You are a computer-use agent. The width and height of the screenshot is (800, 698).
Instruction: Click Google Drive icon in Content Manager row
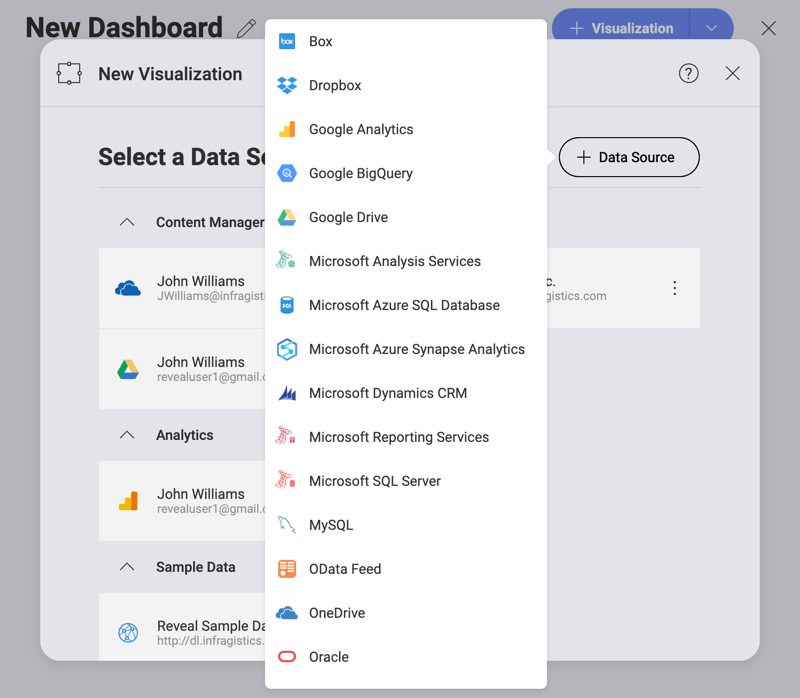(128, 369)
